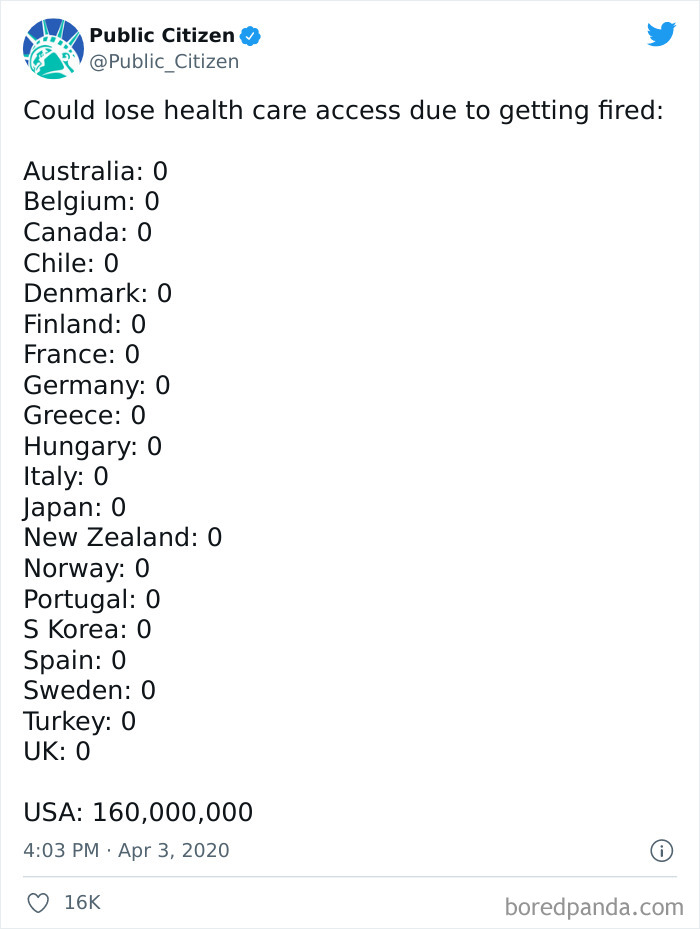
Task: Click the Australia: 0 line
Action: click(x=95, y=171)
